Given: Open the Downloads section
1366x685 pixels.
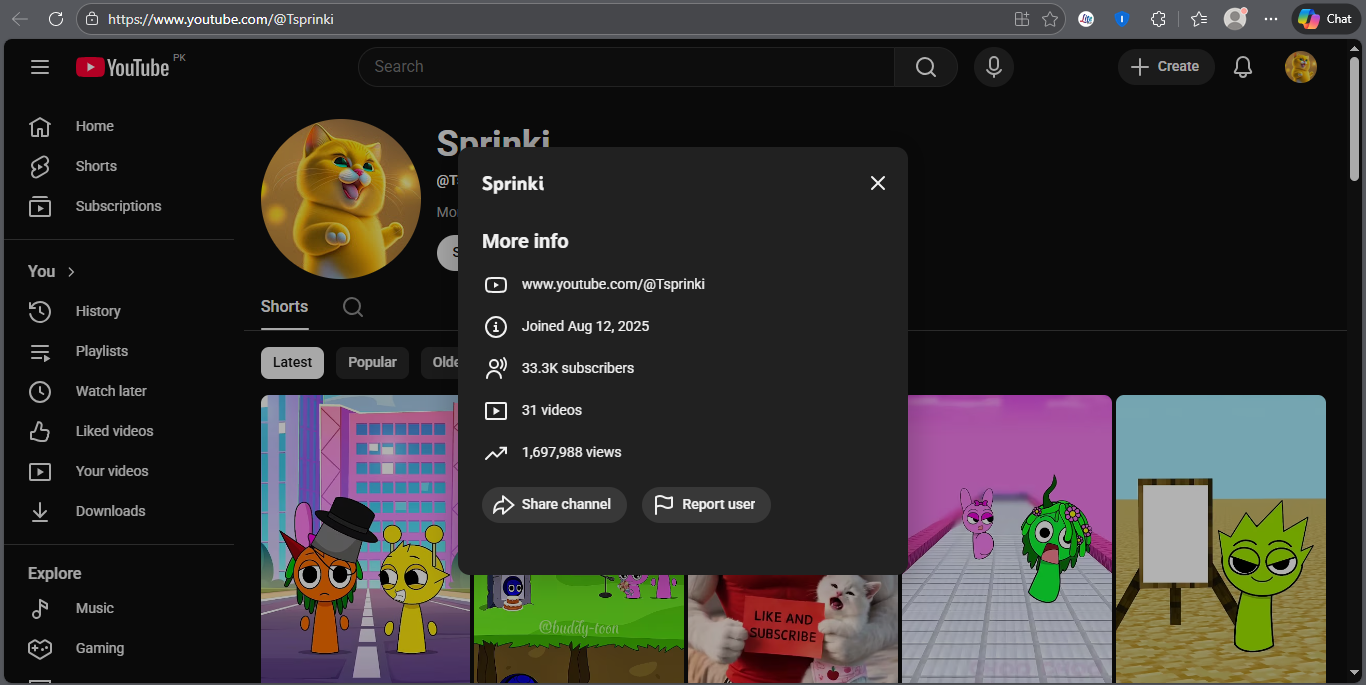Looking at the screenshot, I should pyautogui.click(x=110, y=511).
